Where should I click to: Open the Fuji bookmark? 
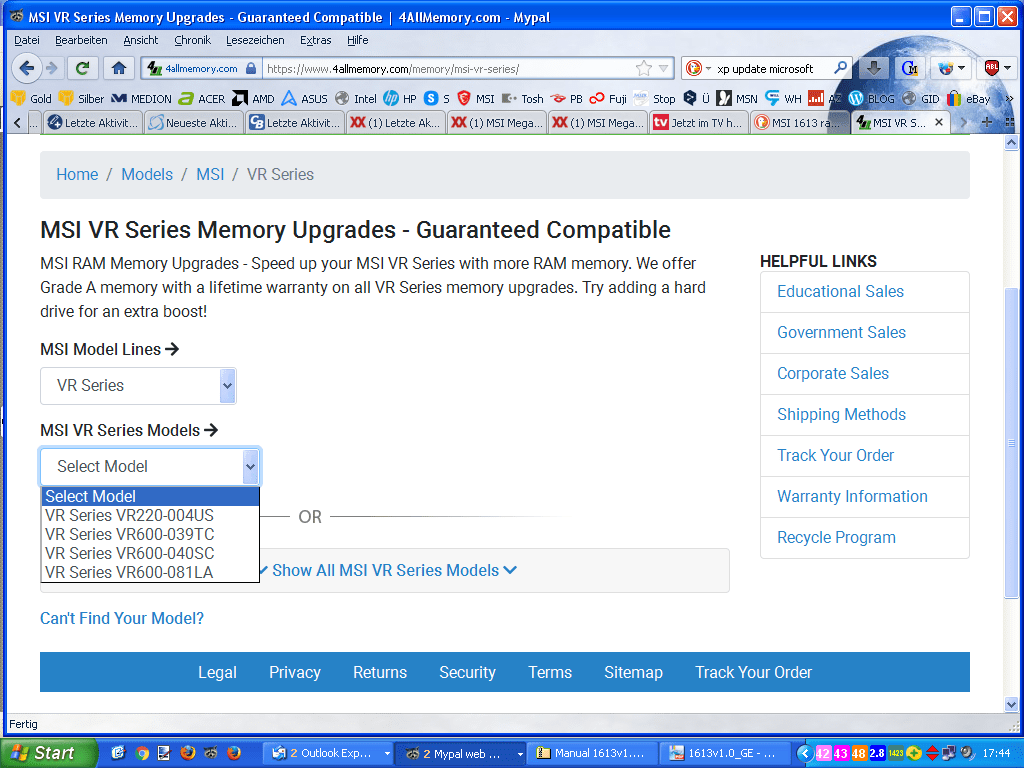point(608,99)
